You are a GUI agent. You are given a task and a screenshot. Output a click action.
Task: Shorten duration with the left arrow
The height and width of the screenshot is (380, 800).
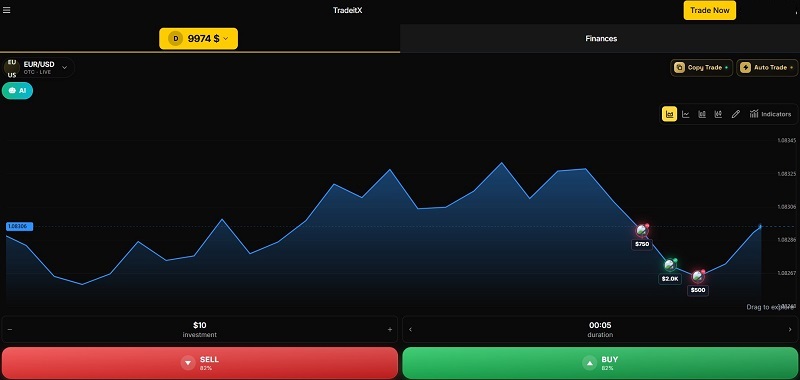click(410, 330)
